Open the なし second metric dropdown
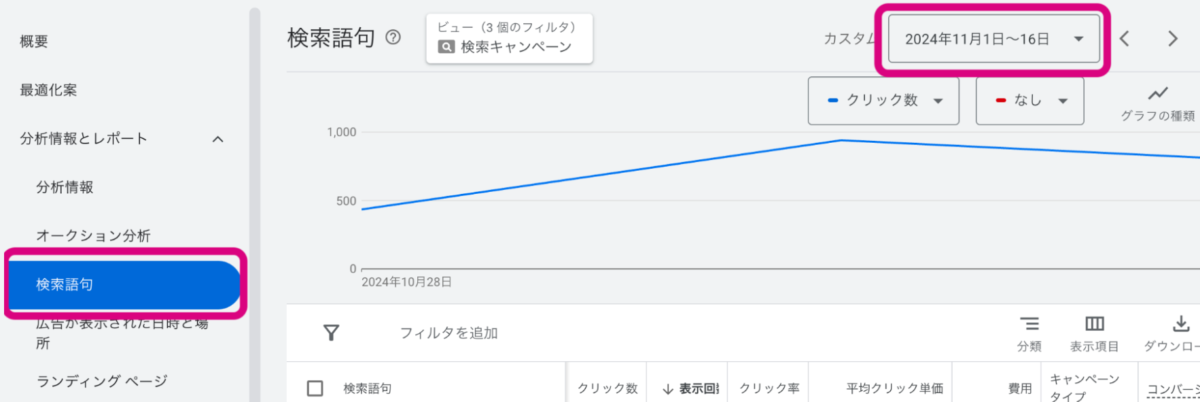This screenshot has width=1200, height=402. (x=1030, y=101)
